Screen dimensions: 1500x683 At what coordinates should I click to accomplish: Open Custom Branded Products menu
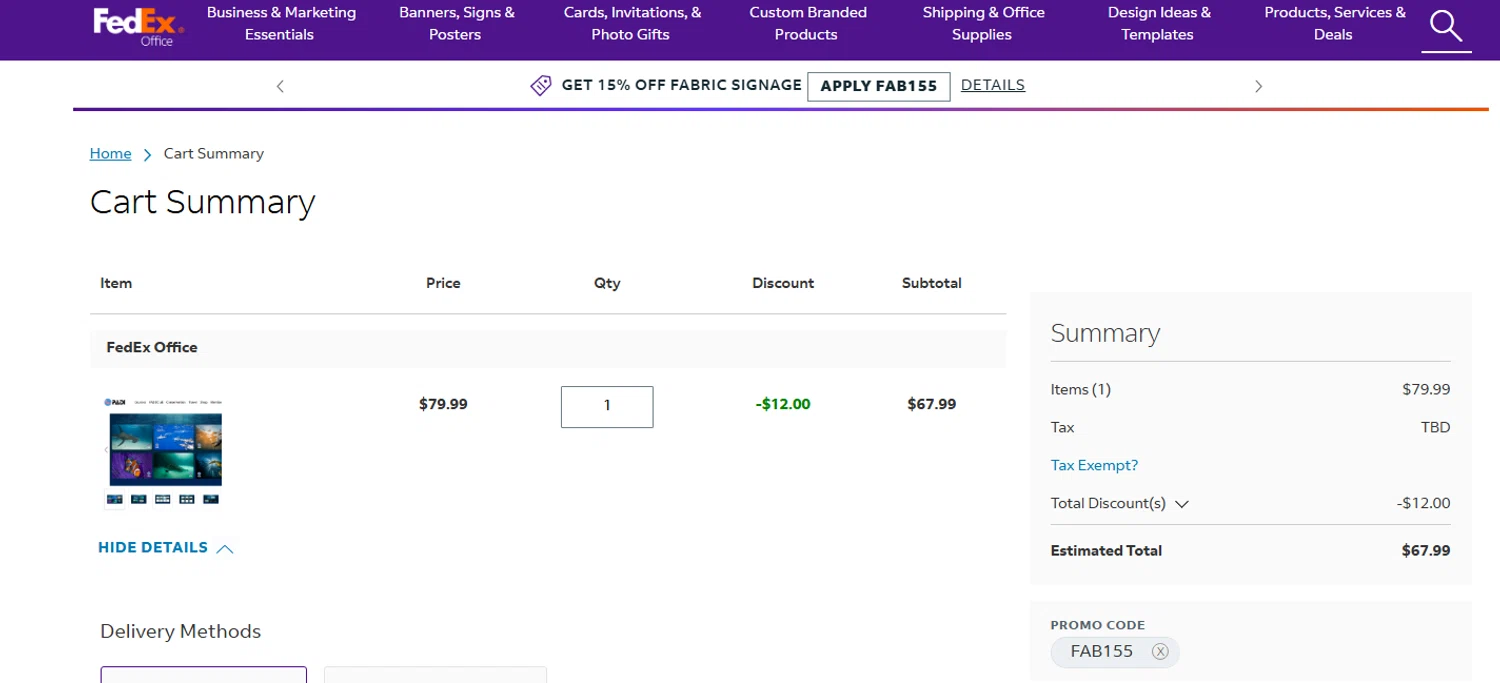[x=807, y=24]
